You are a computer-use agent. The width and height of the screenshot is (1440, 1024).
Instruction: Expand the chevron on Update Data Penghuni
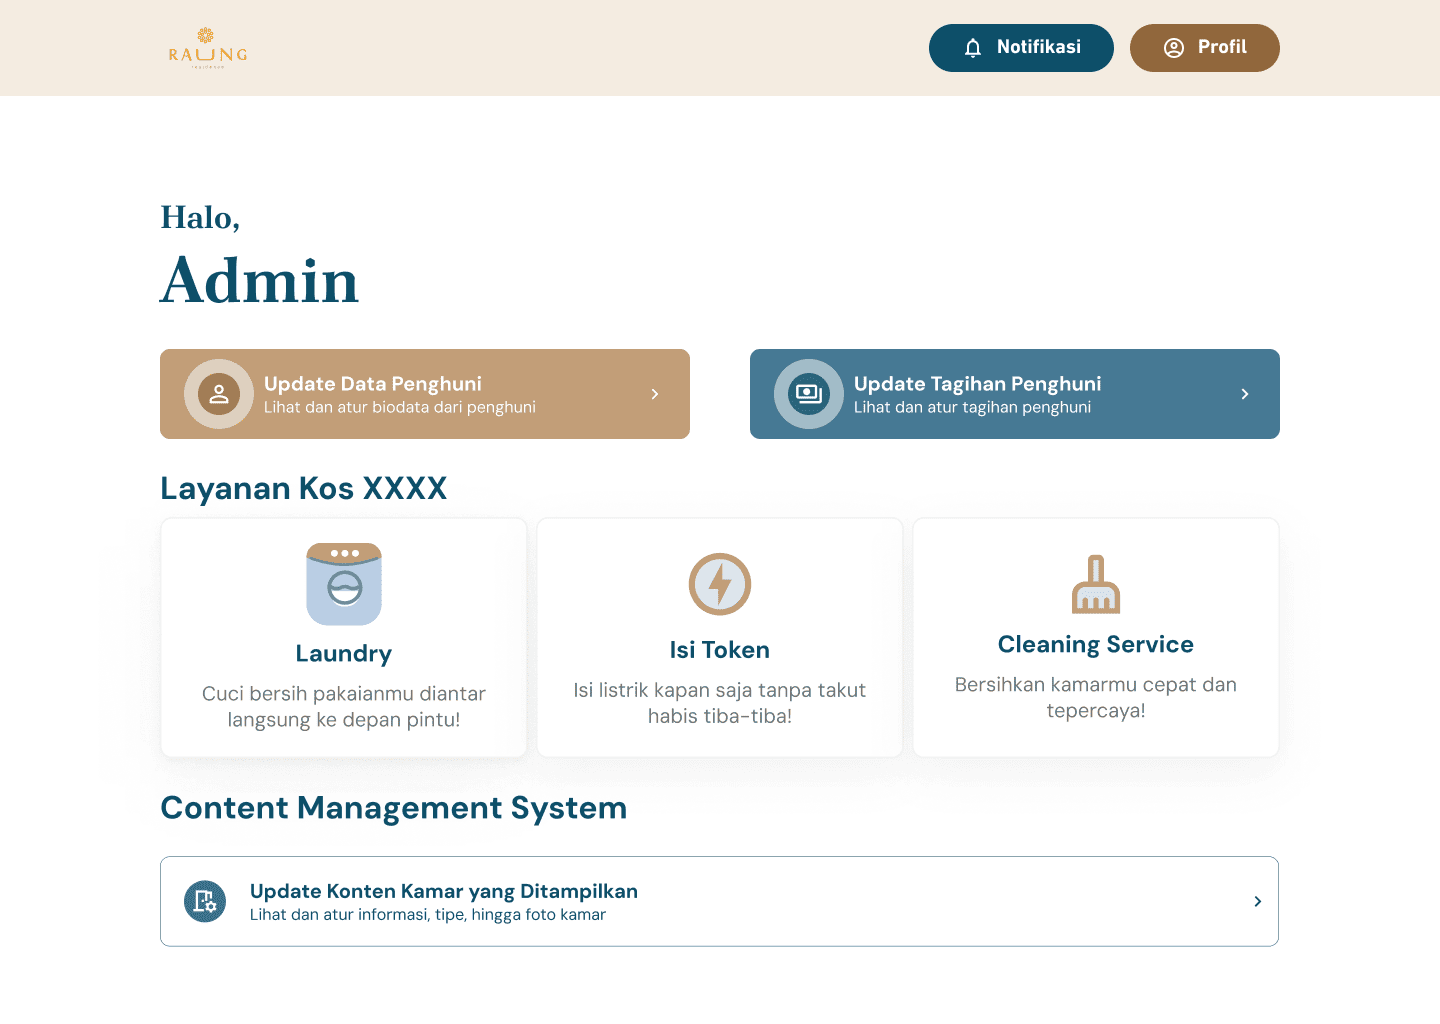coord(655,394)
